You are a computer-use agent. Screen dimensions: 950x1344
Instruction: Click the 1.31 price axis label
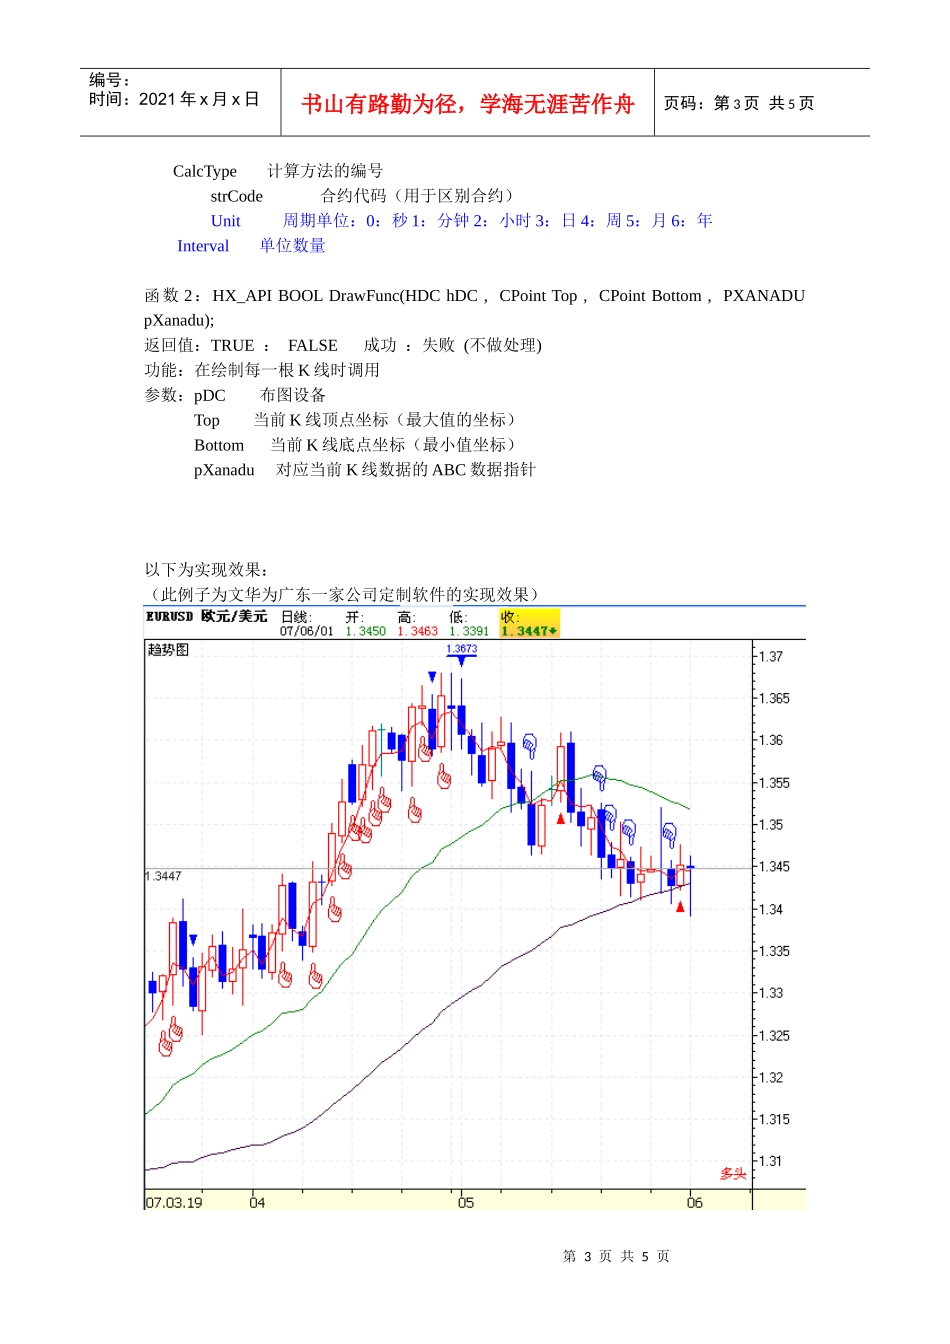tap(770, 1161)
